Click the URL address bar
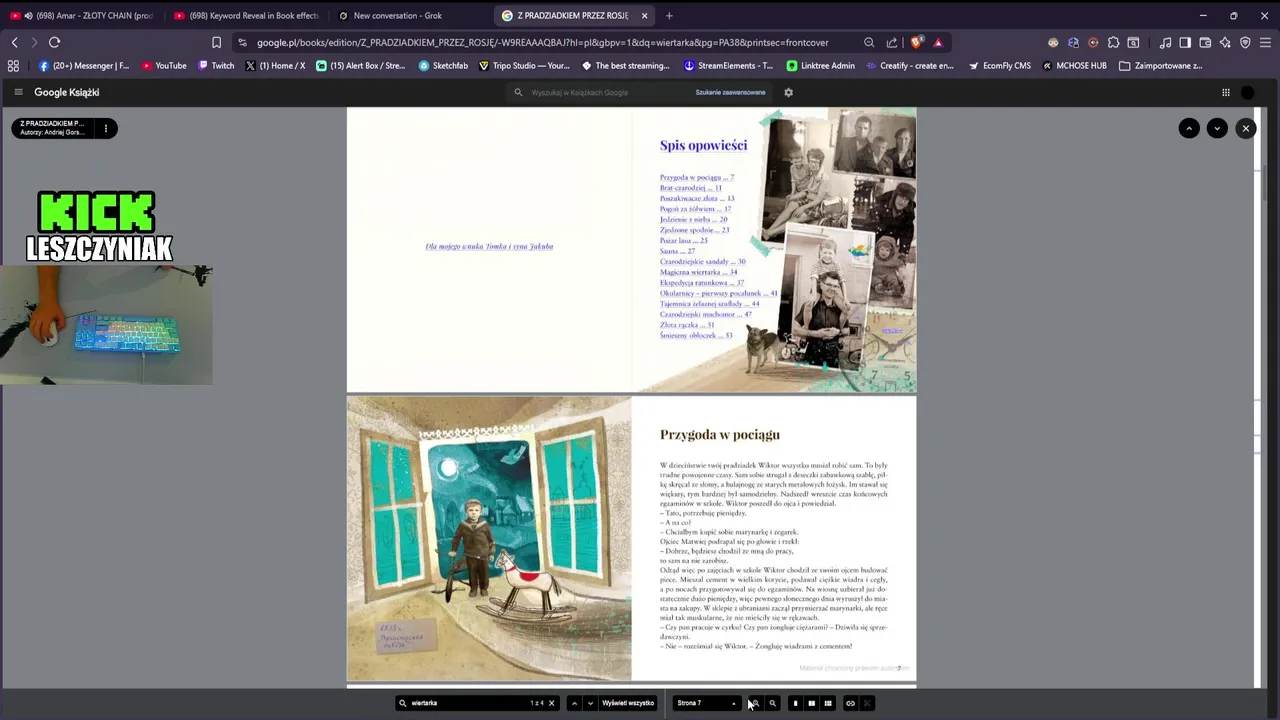Viewport: 1280px width, 720px height. click(542, 42)
